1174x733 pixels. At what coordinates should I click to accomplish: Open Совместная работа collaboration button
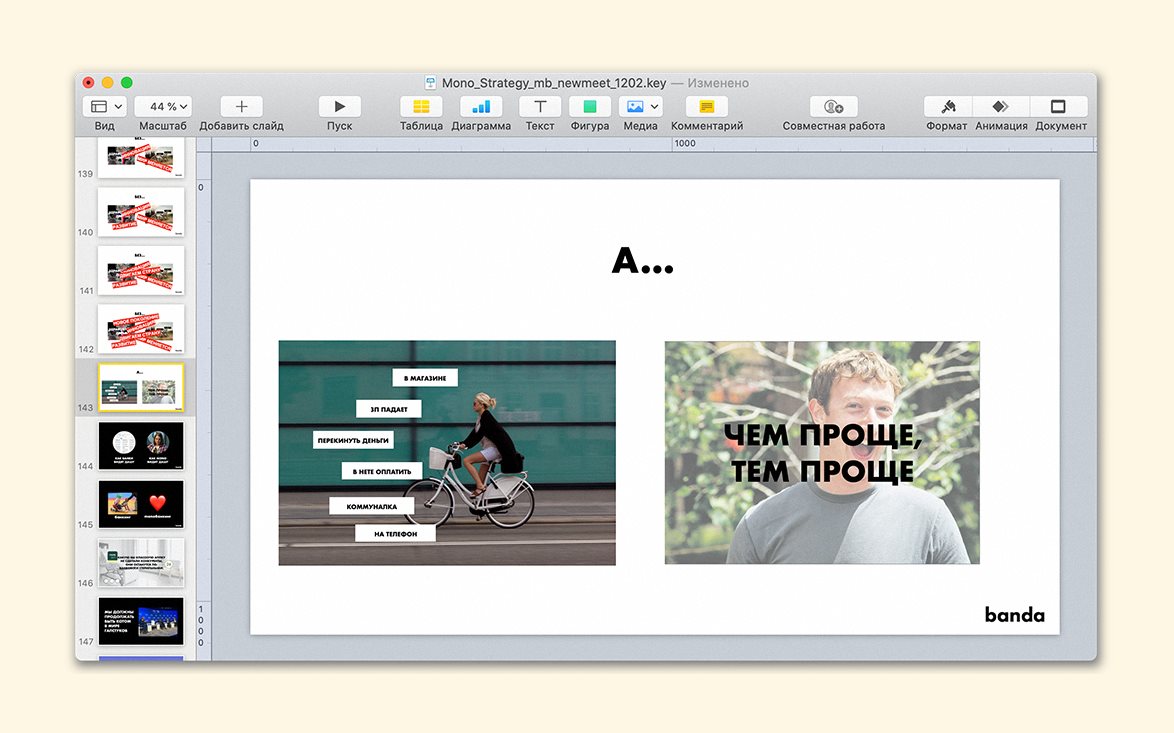coord(833,107)
